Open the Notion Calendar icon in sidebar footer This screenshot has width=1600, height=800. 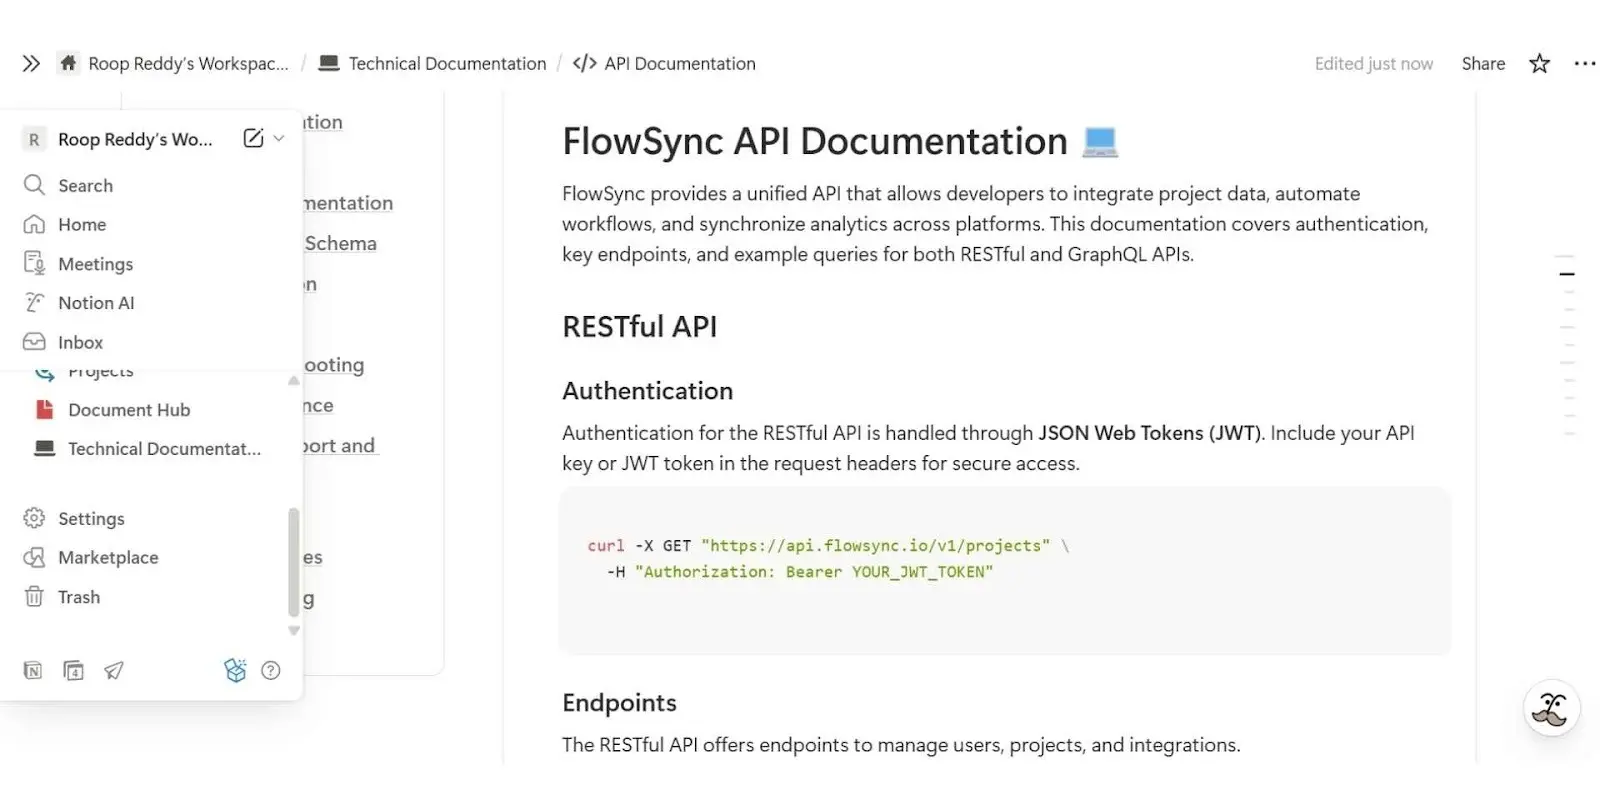click(73, 670)
